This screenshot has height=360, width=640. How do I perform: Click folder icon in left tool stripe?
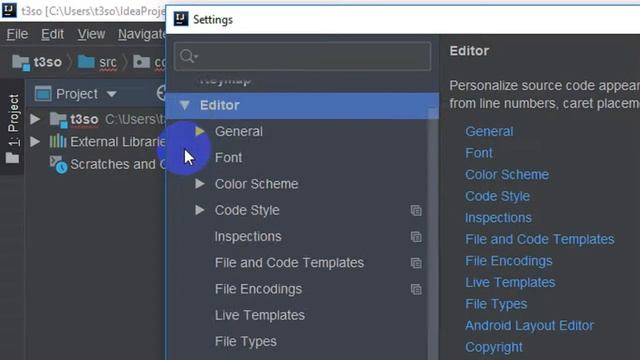[x=12, y=158]
